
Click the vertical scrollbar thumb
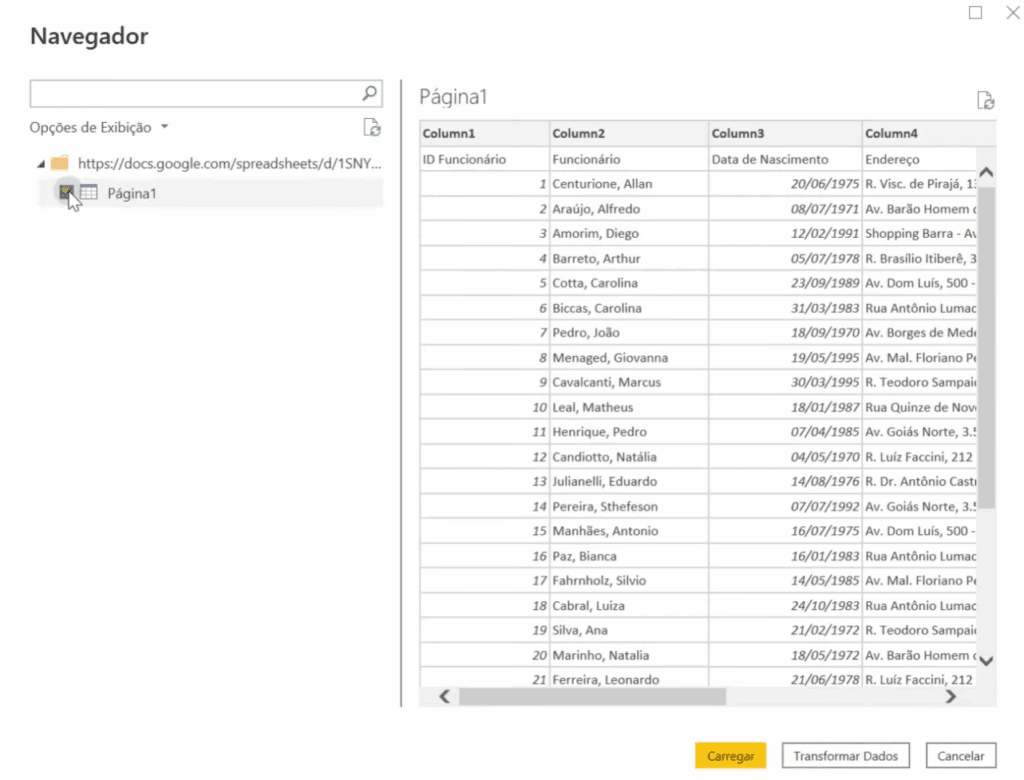986,347
